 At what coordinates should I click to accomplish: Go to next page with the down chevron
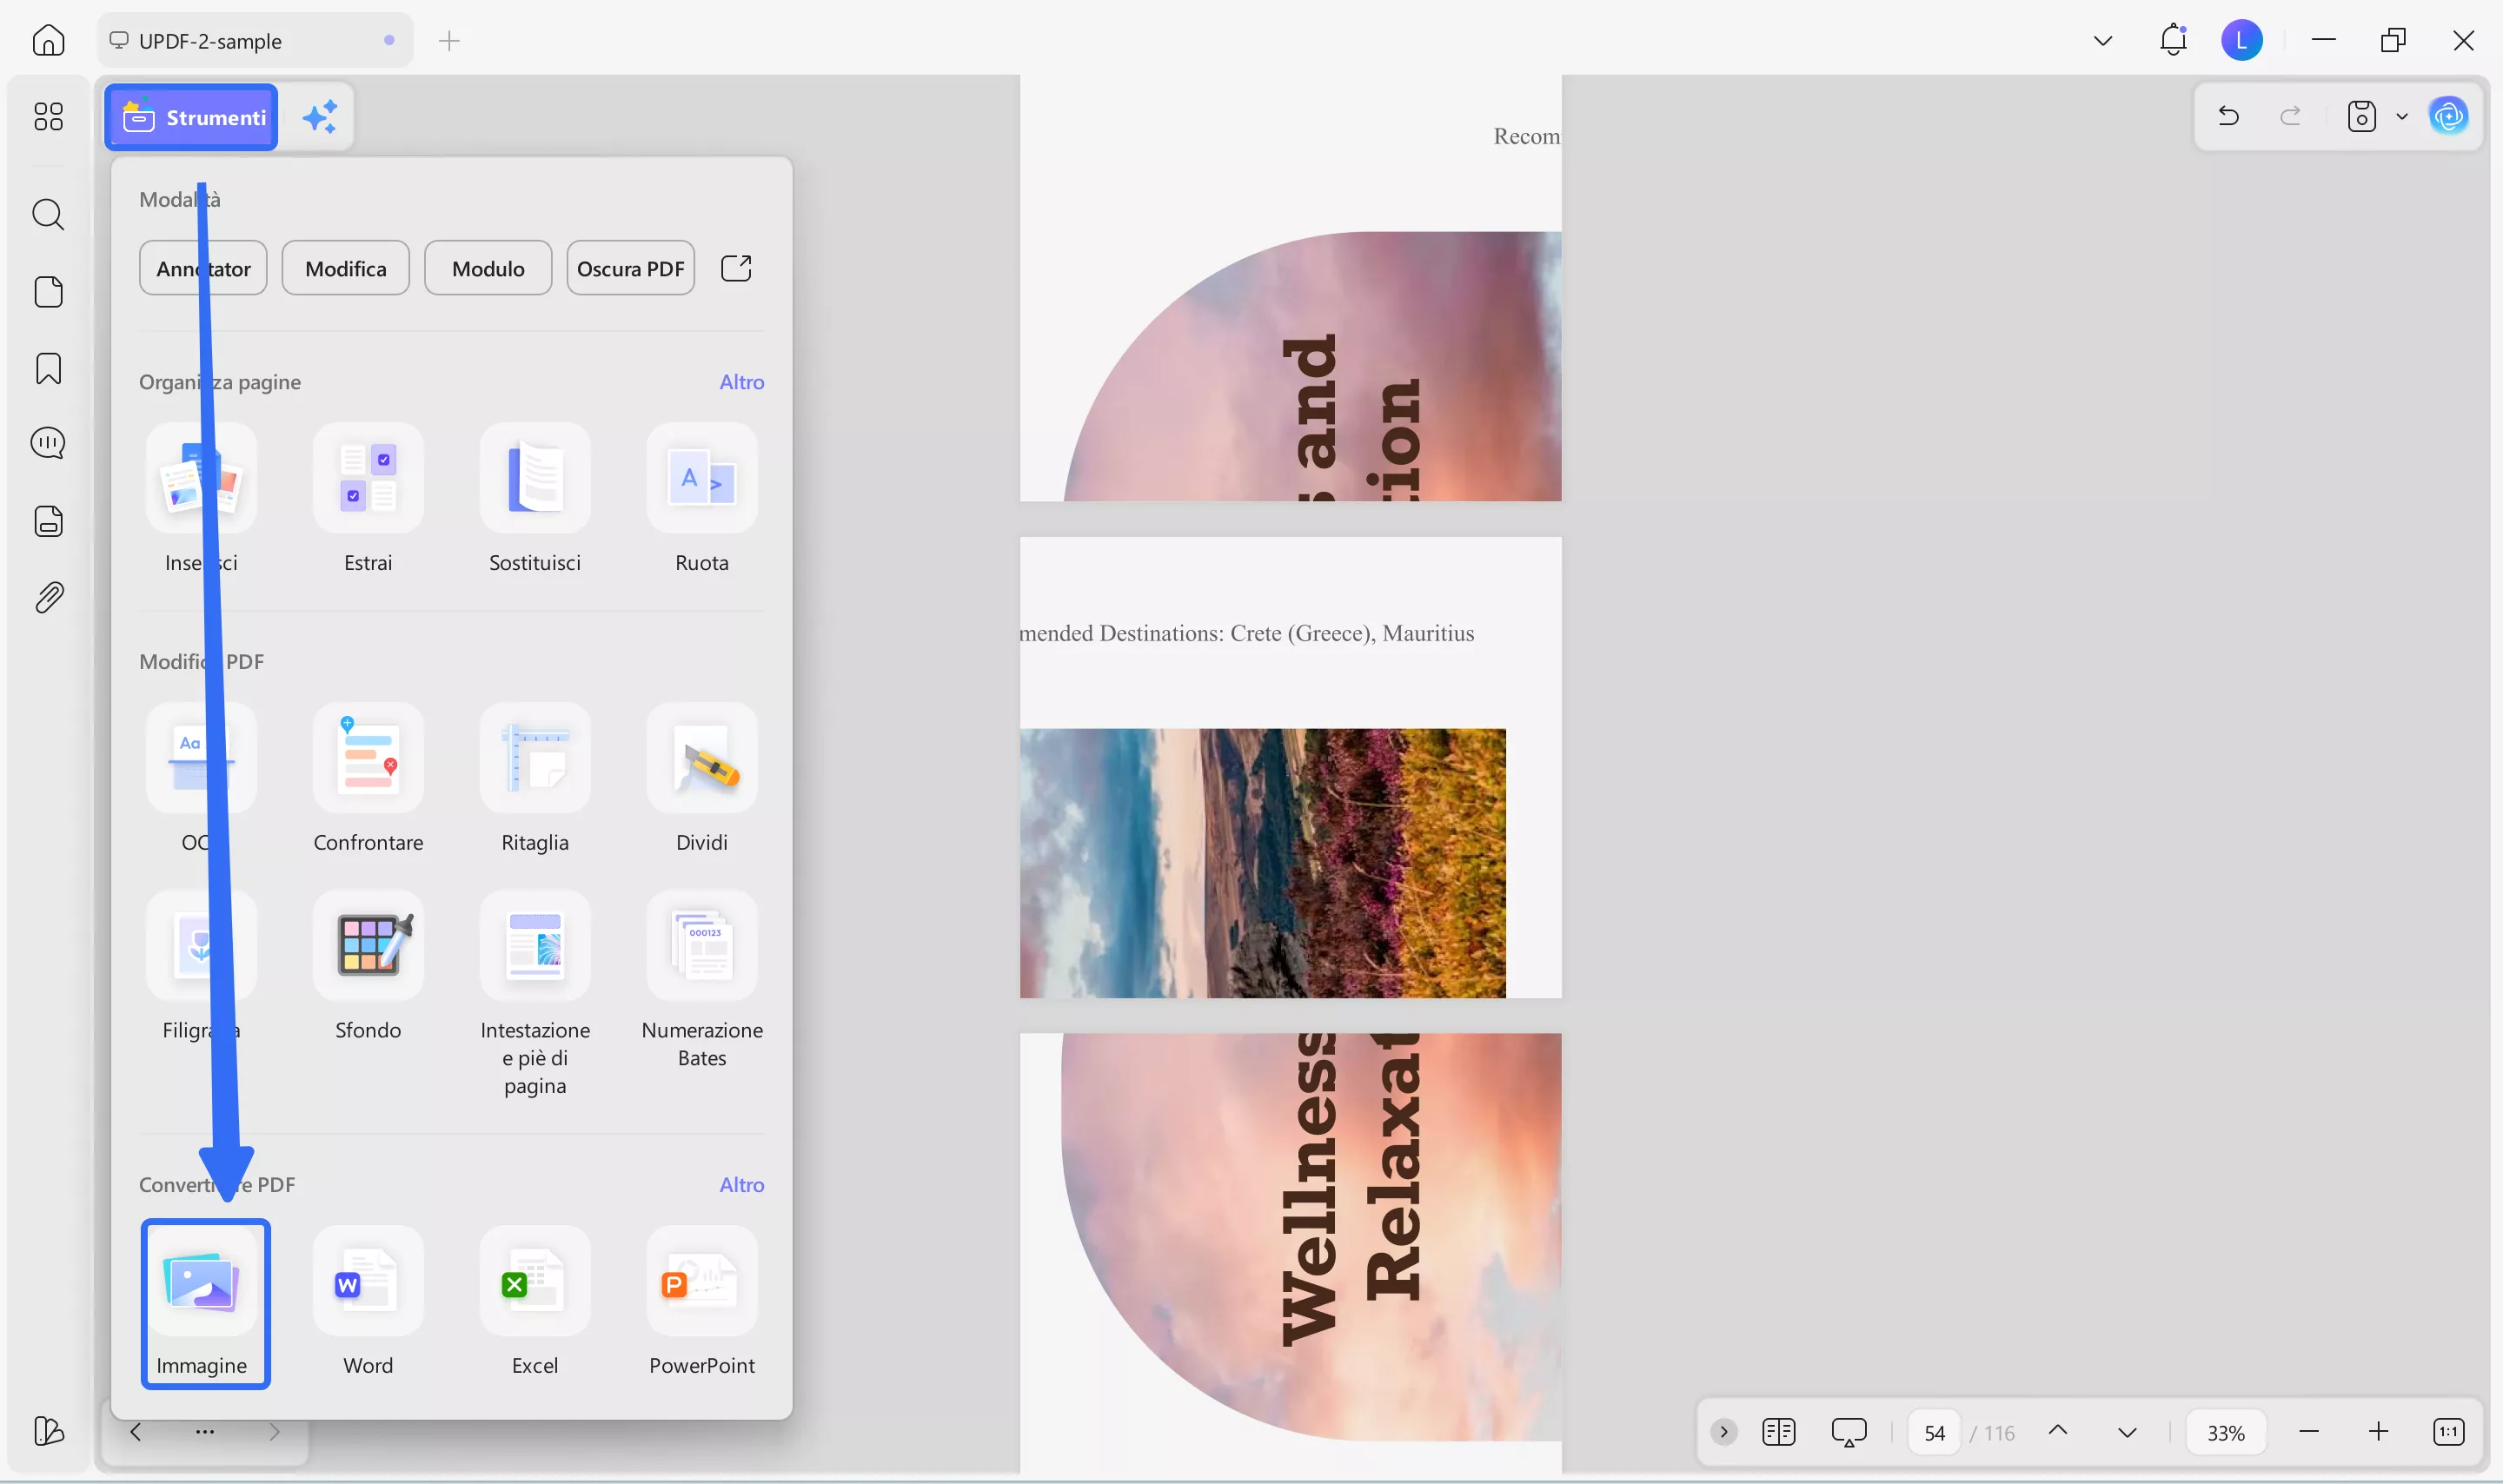point(2126,1431)
